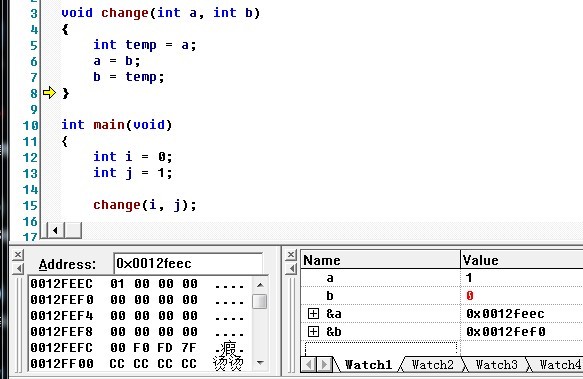This screenshot has width=583, height=379.
Task: Click the Watch panel's left-arrow docking button
Action: click(291, 268)
